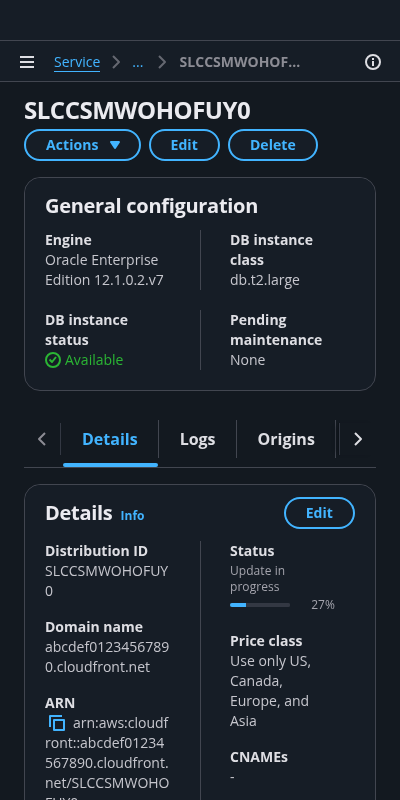
Task: Click Edit in Details panel
Action: point(319,513)
